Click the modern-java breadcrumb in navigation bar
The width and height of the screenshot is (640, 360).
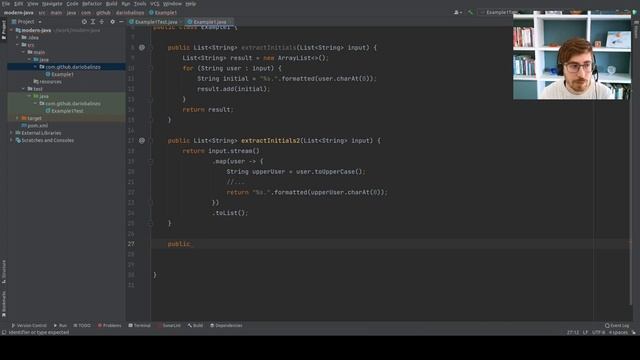[x=19, y=13]
